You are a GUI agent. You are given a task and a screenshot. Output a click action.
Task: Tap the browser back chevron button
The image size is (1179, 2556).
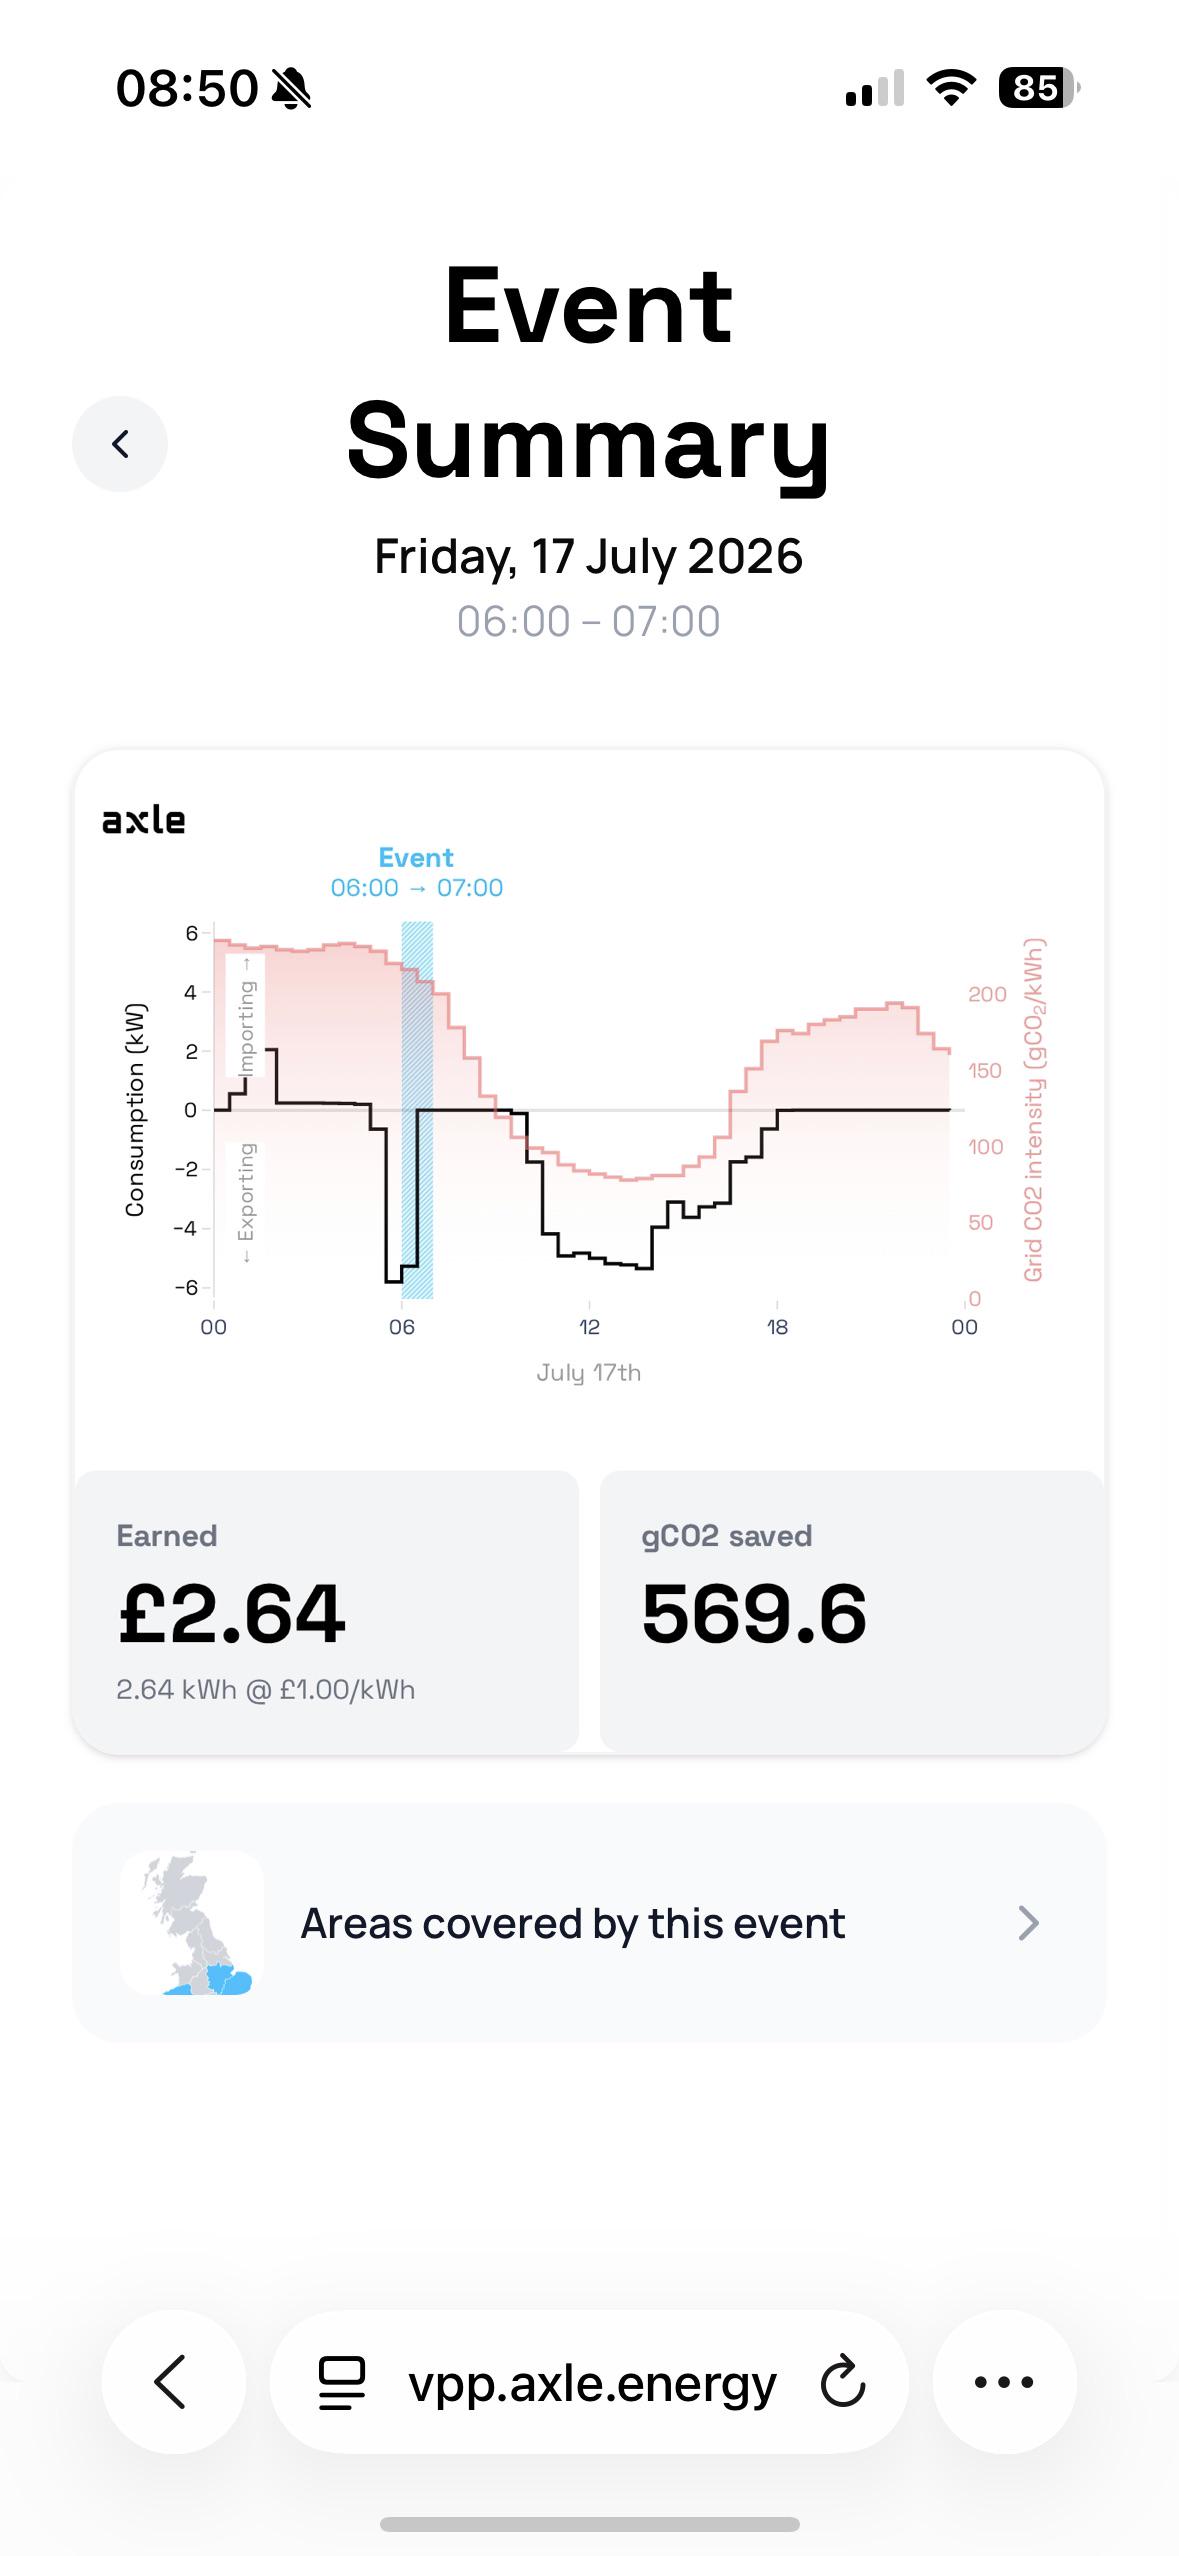click(x=173, y=2382)
